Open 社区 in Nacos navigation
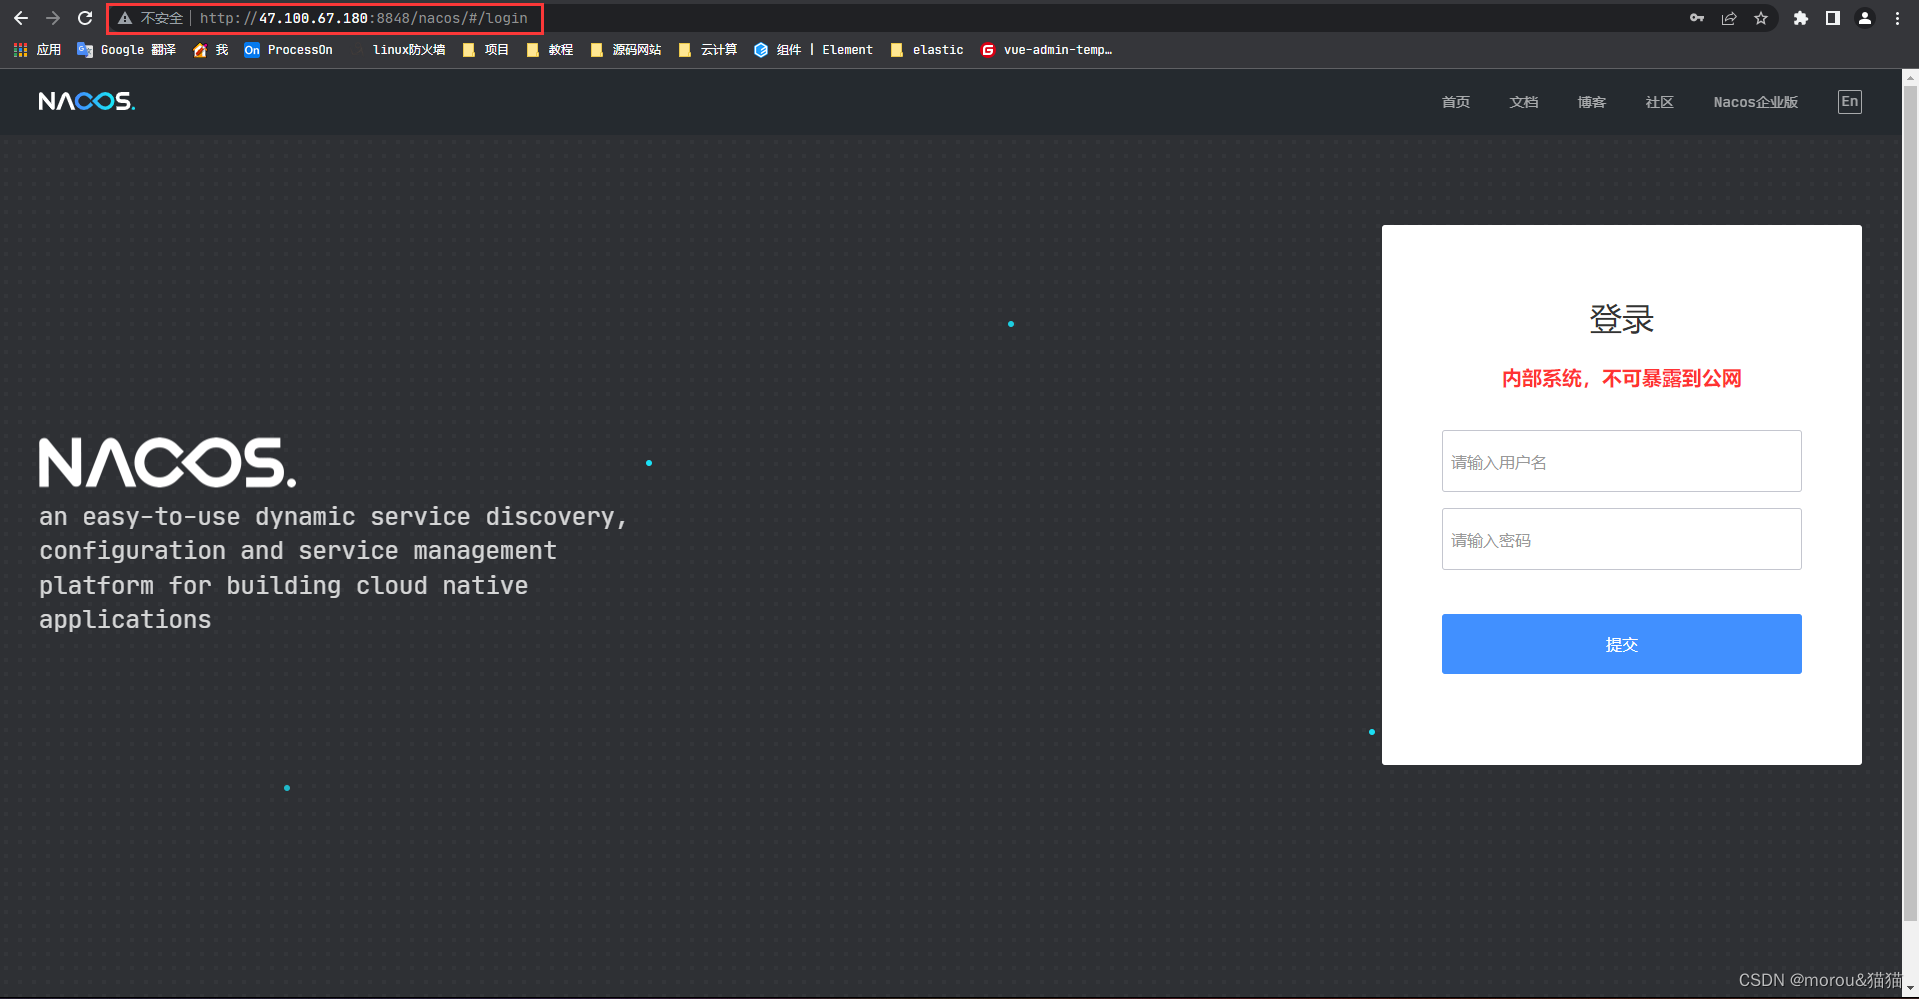 point(1660,102)
